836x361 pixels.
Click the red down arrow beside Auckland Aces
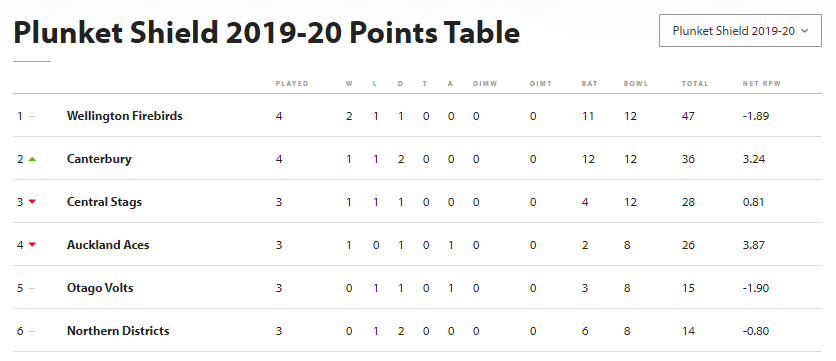[32, 245]
